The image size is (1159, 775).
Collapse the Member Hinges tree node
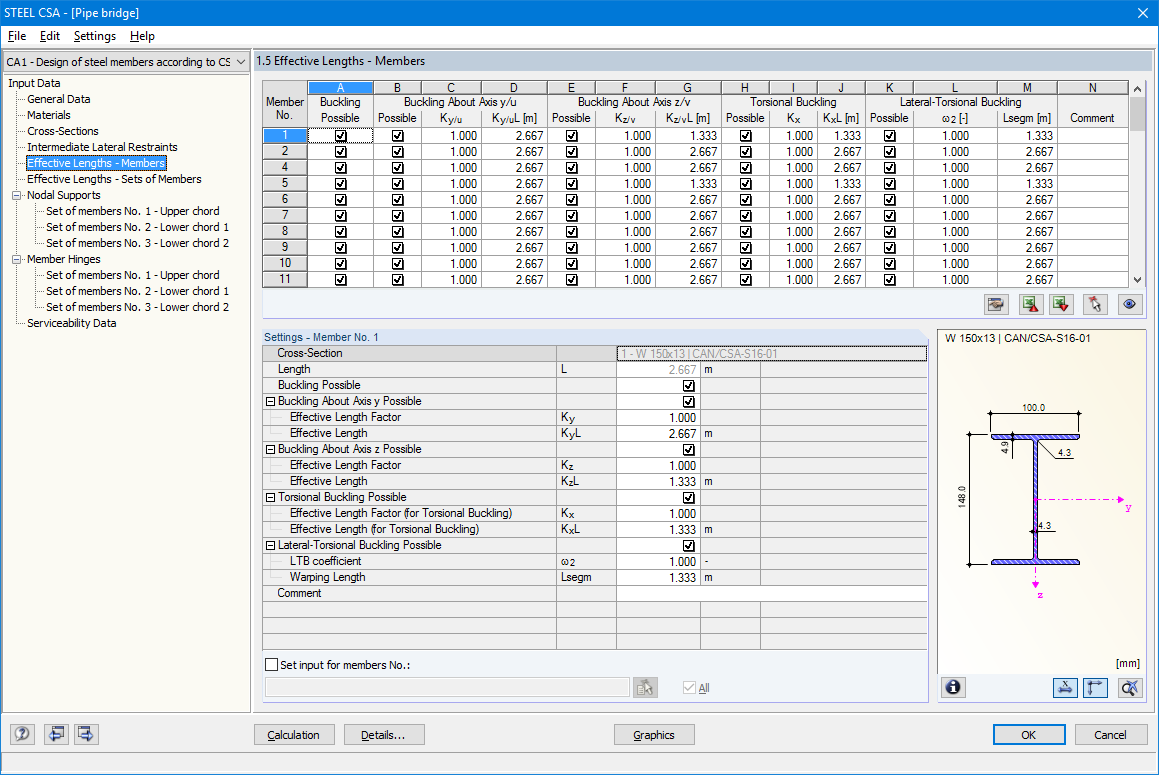16,260
